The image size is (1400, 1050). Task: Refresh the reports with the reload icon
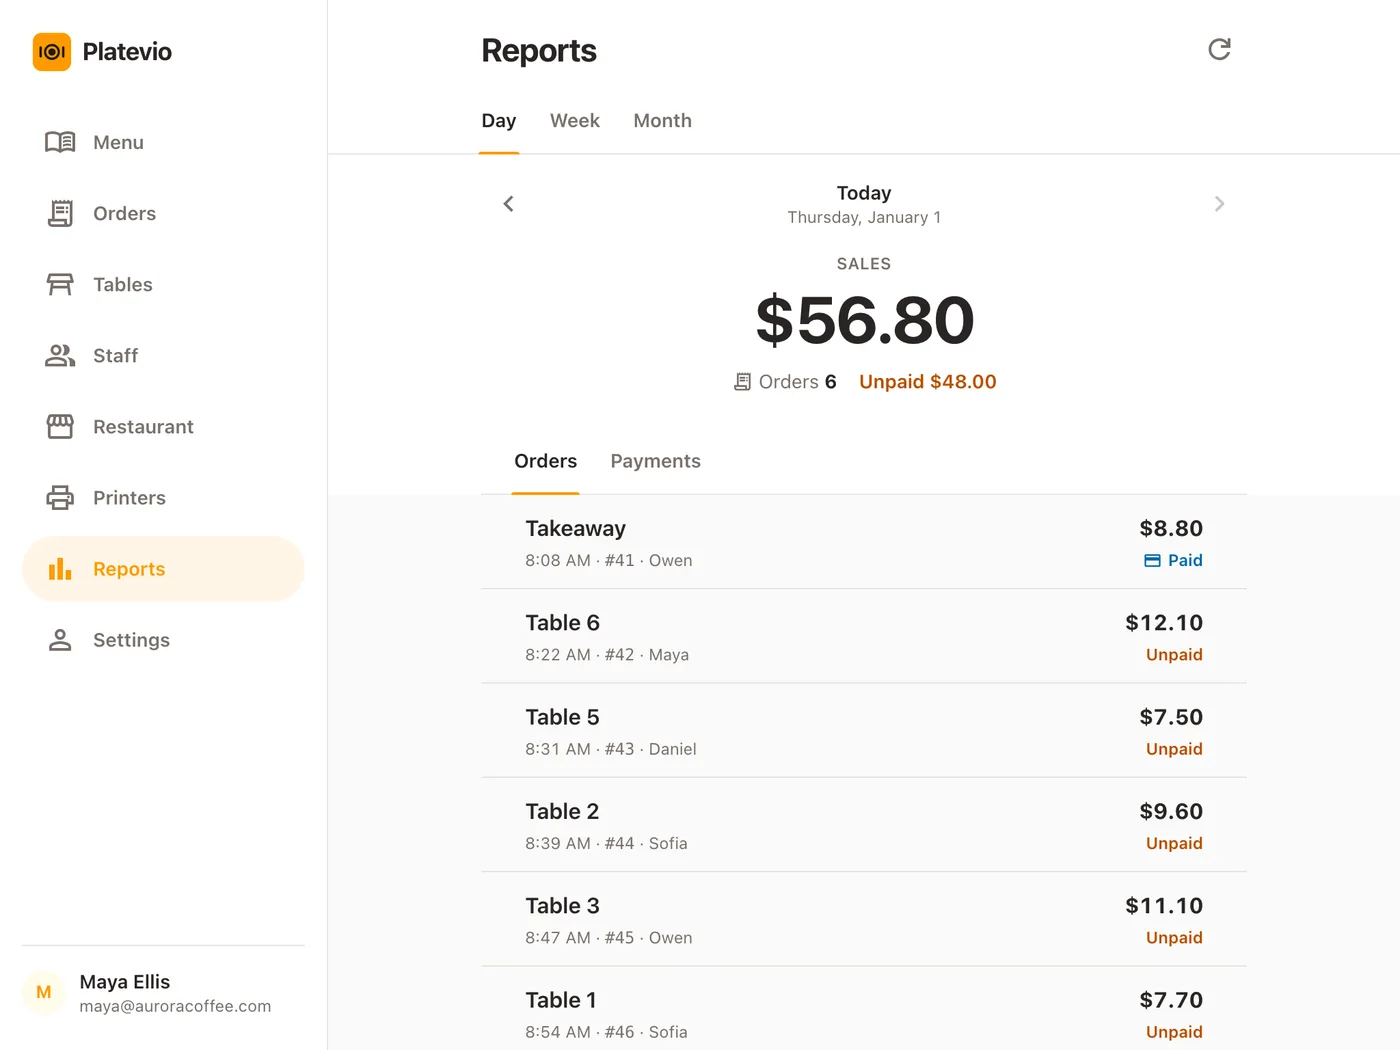coord(1219,49)
